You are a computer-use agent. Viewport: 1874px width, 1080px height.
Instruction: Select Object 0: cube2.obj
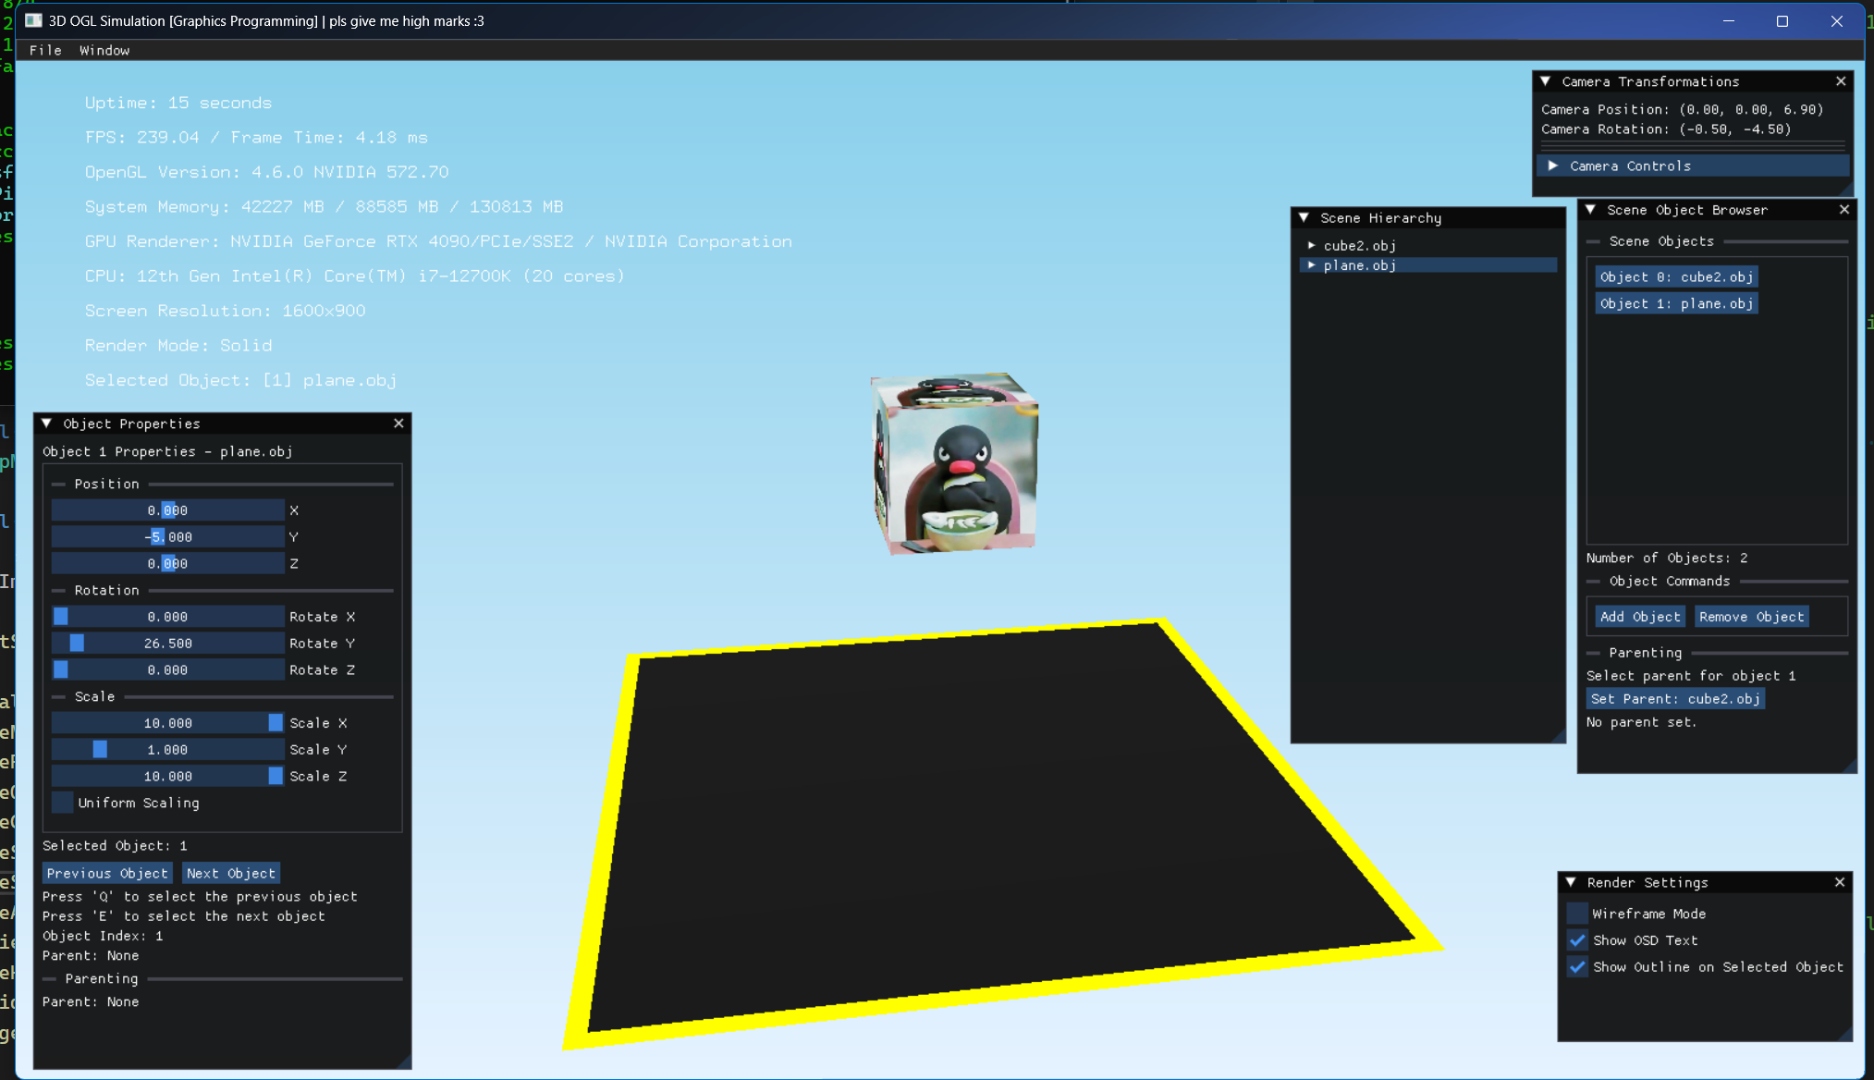pyautogui.click(x=1676, y=277)
